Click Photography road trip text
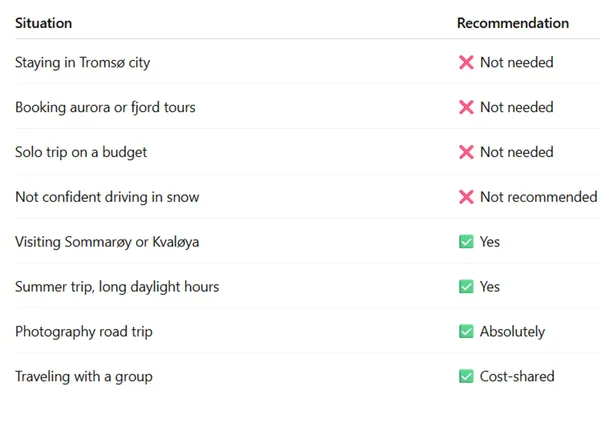The width and height of the screenshot is (600, 425). [84, 332]
